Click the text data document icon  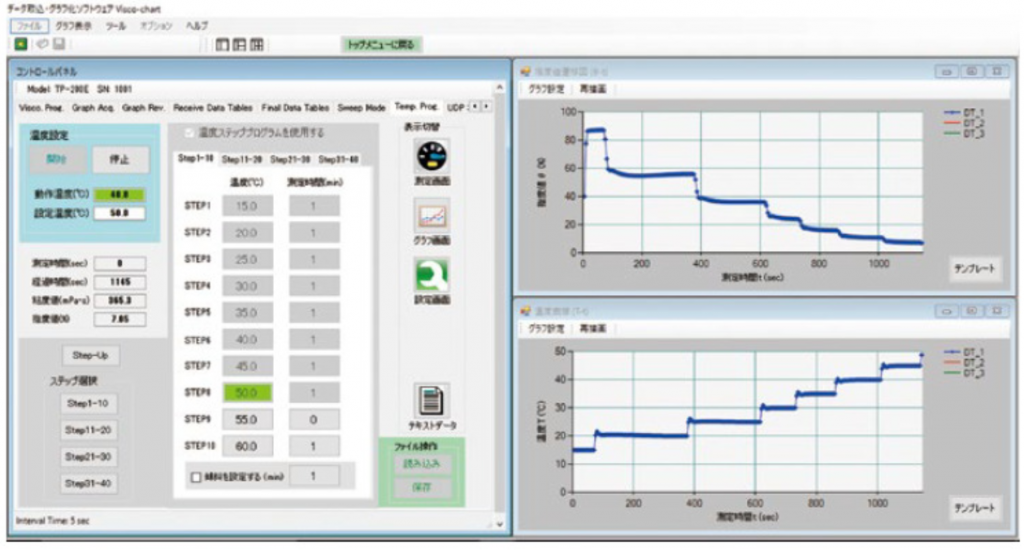[431, 400]
